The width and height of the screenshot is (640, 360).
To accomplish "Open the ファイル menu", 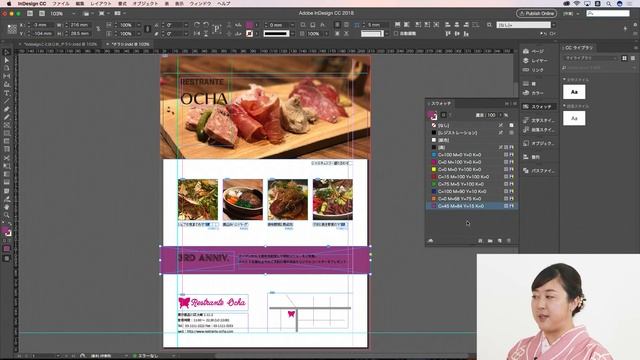I will click(61, 3).
